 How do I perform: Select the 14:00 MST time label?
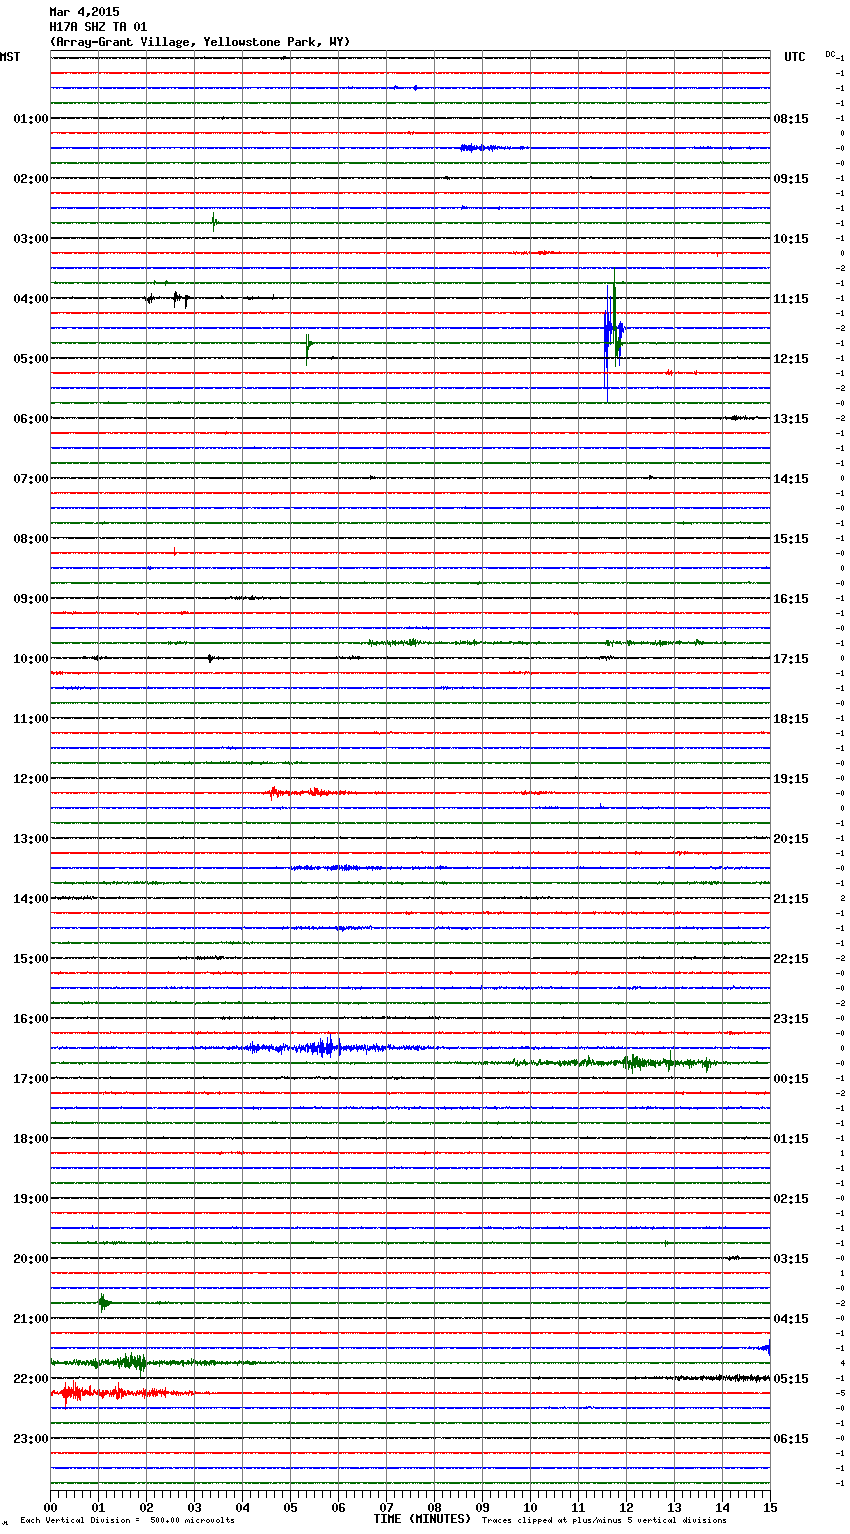[x=30, y=899]
